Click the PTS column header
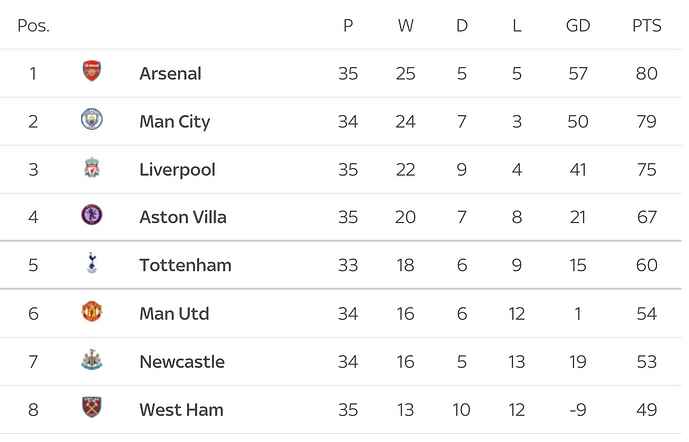689x442 pixels. coord(646,26)
